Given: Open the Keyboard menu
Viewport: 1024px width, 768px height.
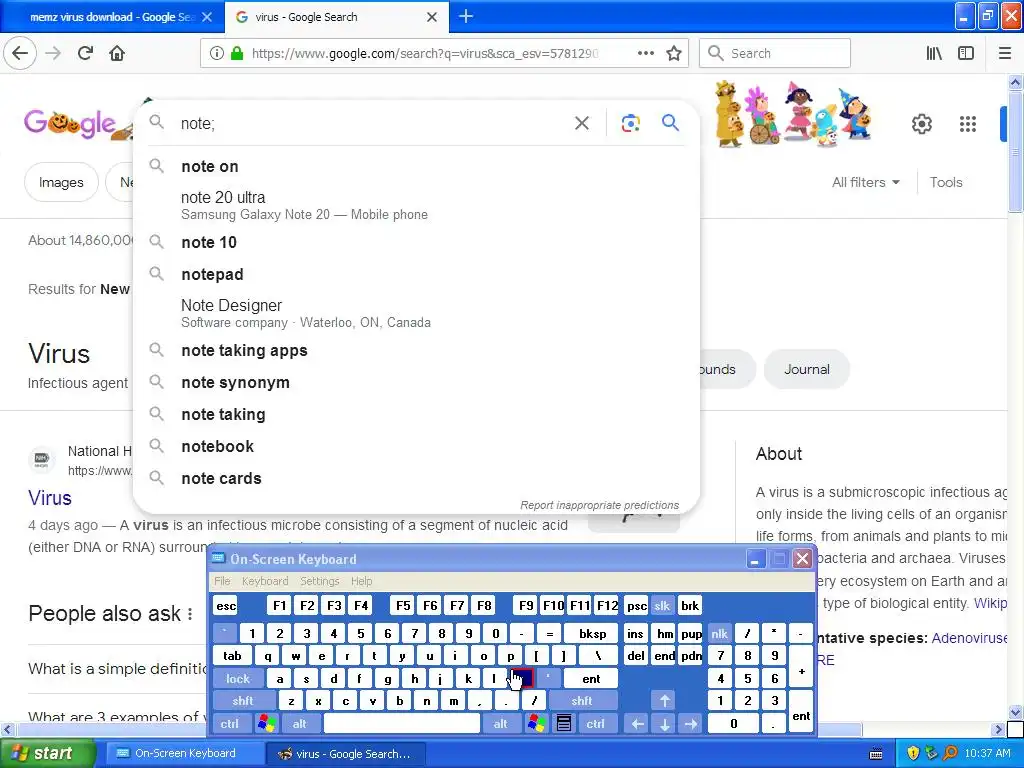Looking at the screenshot, I should 264,581.
